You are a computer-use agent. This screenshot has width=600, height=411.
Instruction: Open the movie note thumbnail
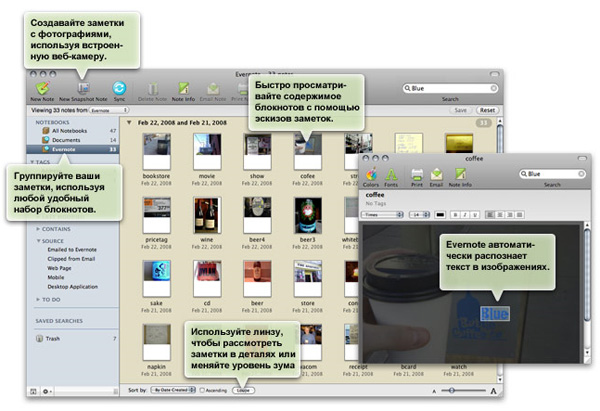[207, 152]
